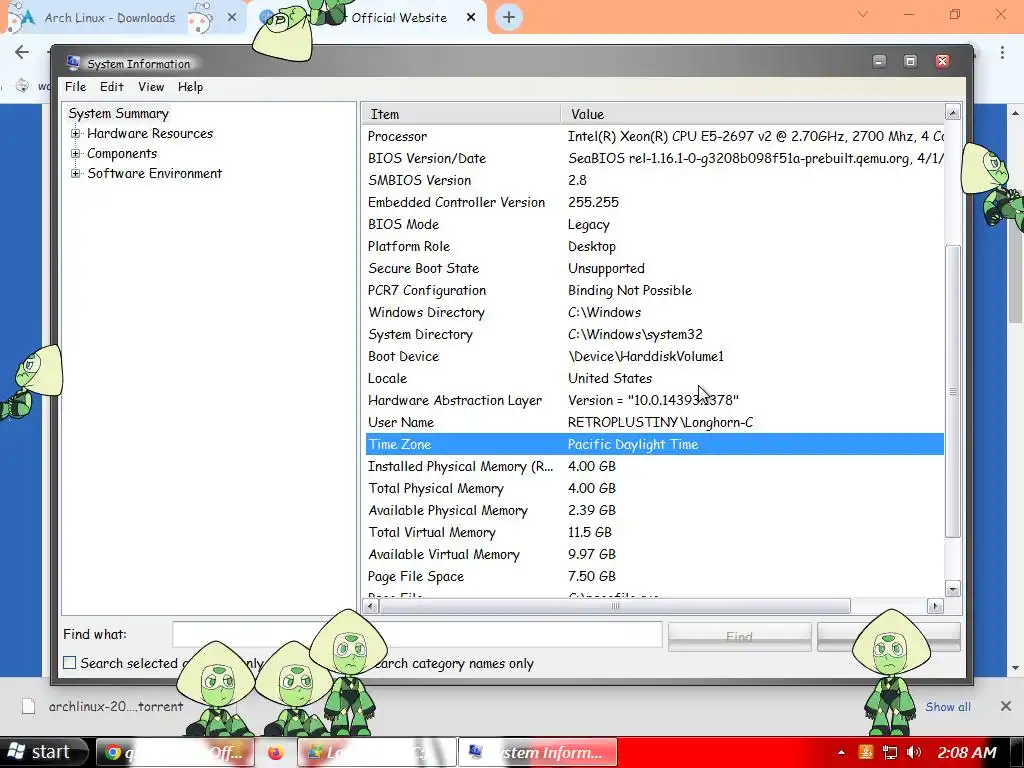Select the PCR7 Configuration row
Screen dimensions: 1024x768
(x=653, y=291)
